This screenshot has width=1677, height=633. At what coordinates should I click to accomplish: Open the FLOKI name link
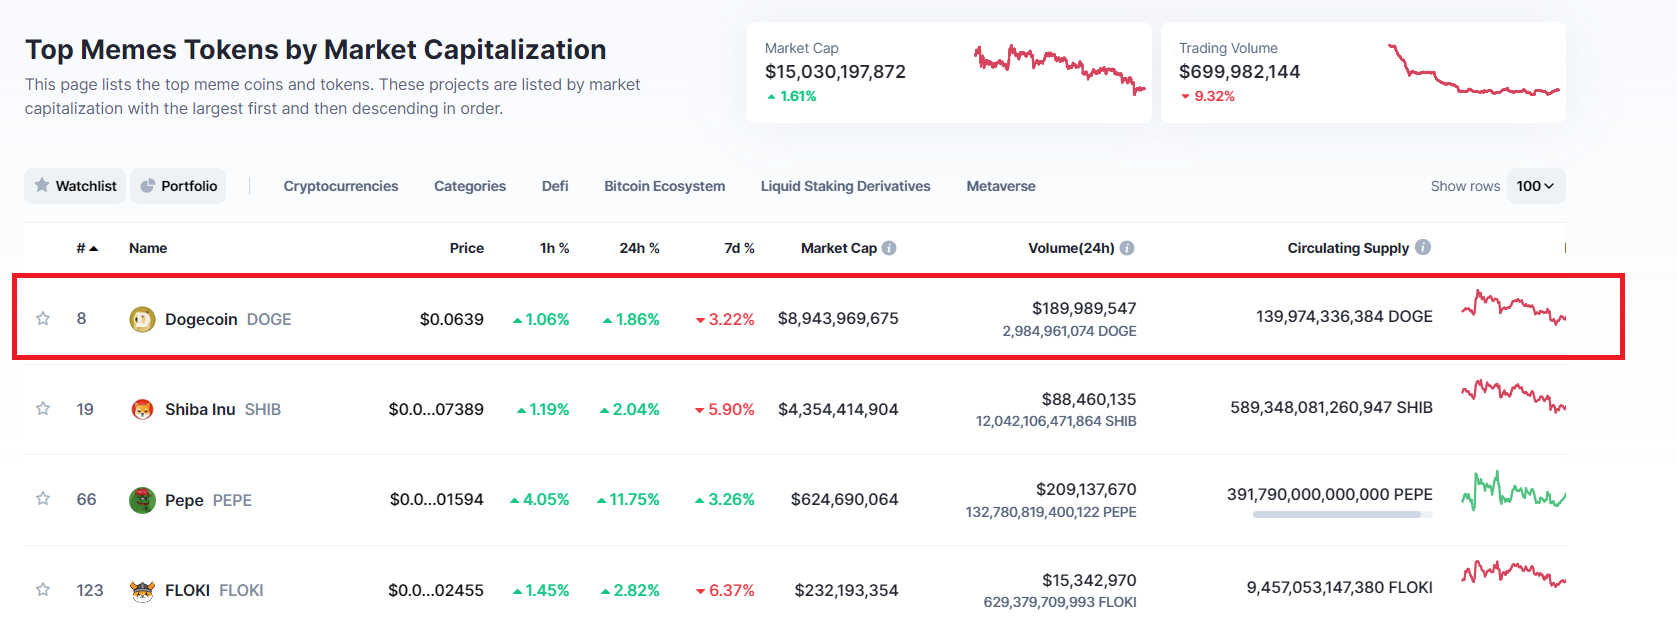coord(187,590)
